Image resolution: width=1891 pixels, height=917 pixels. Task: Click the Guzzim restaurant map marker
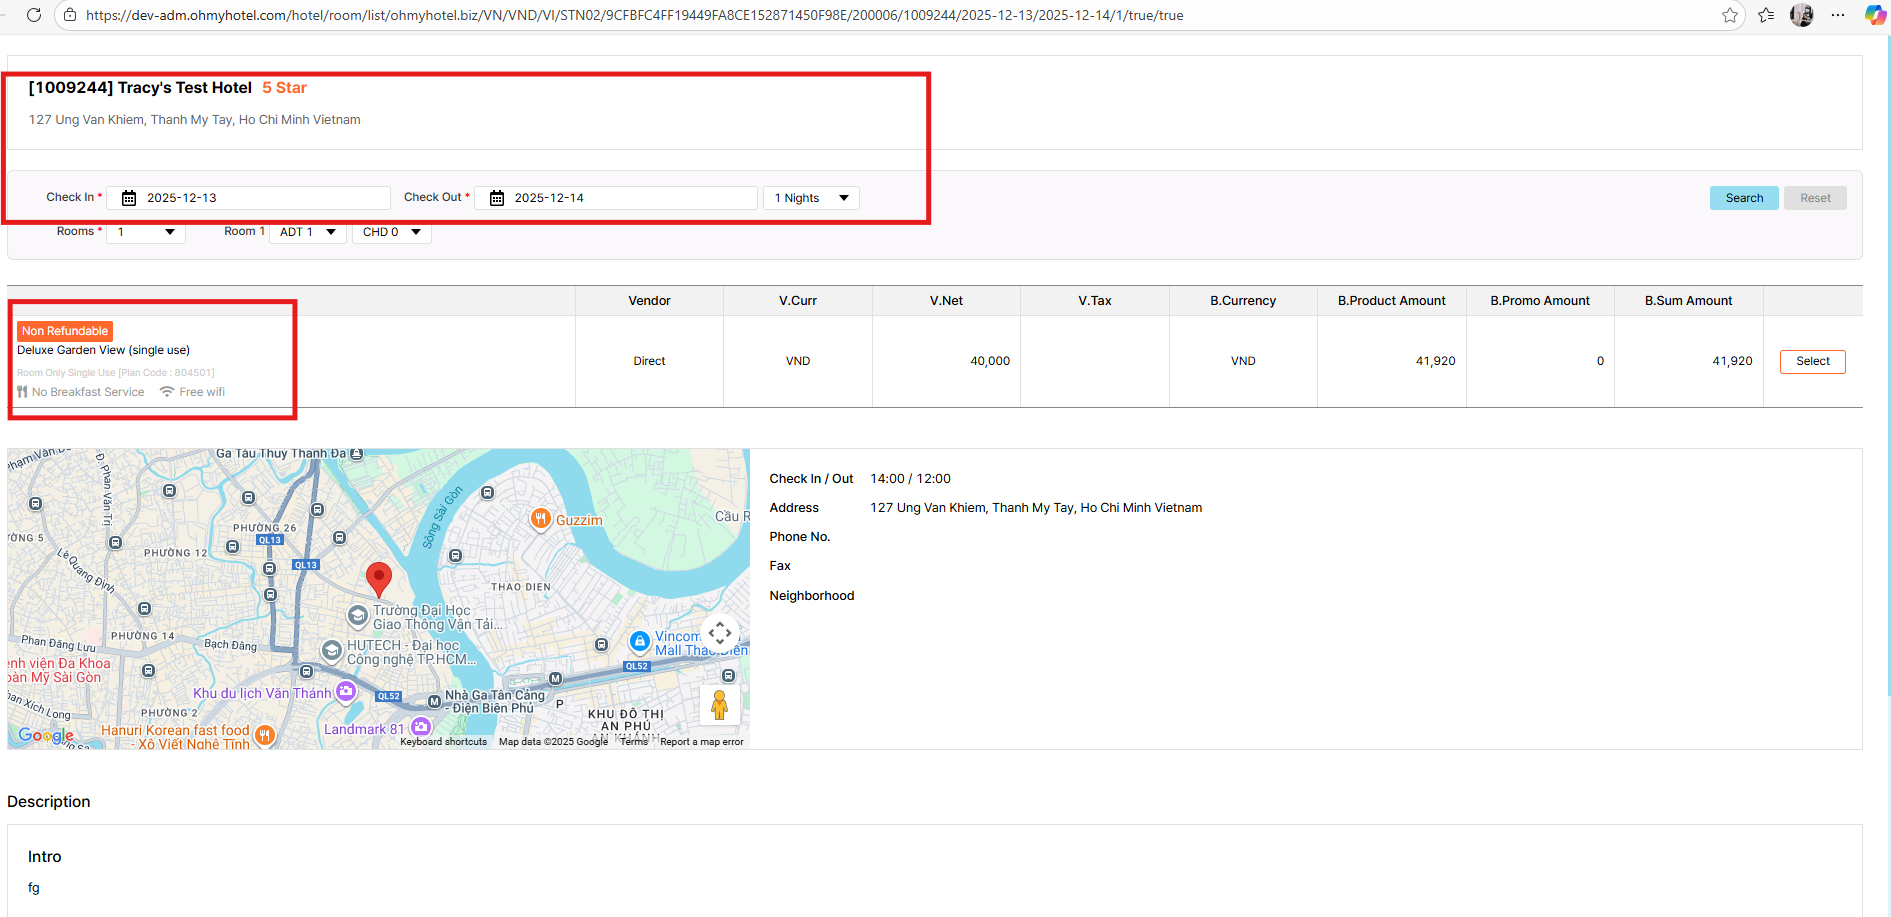click(540, 518)
